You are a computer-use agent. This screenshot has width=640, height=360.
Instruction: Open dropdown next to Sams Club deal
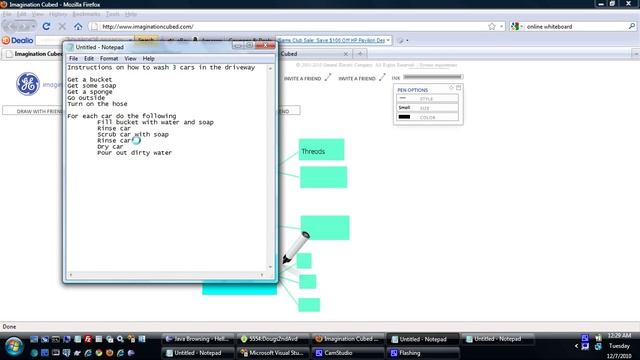[388, 40]
